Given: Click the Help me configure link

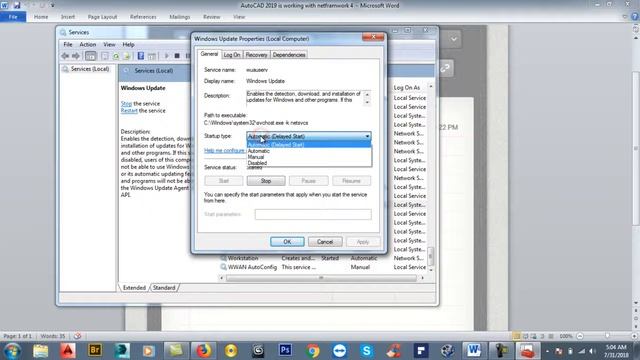Looking at the screenshot, I should pyautogui.click(x=224, y=151).
